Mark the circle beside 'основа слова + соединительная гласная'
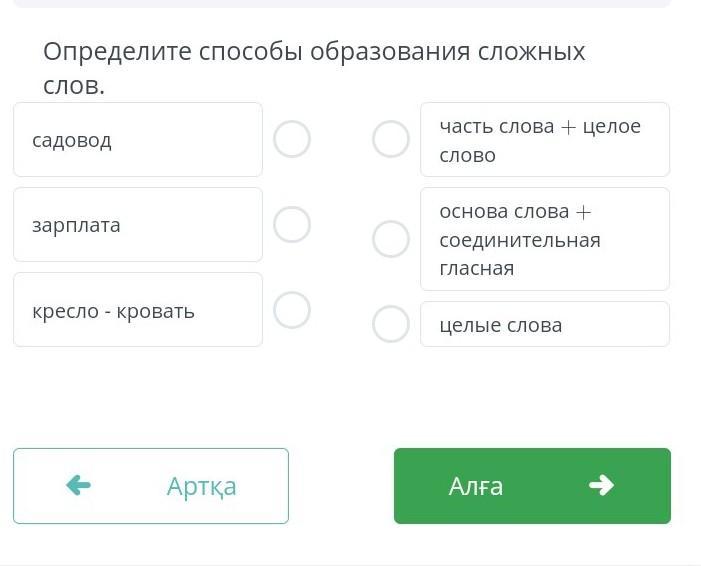The image size is (701, 566). tap(391, 239)
